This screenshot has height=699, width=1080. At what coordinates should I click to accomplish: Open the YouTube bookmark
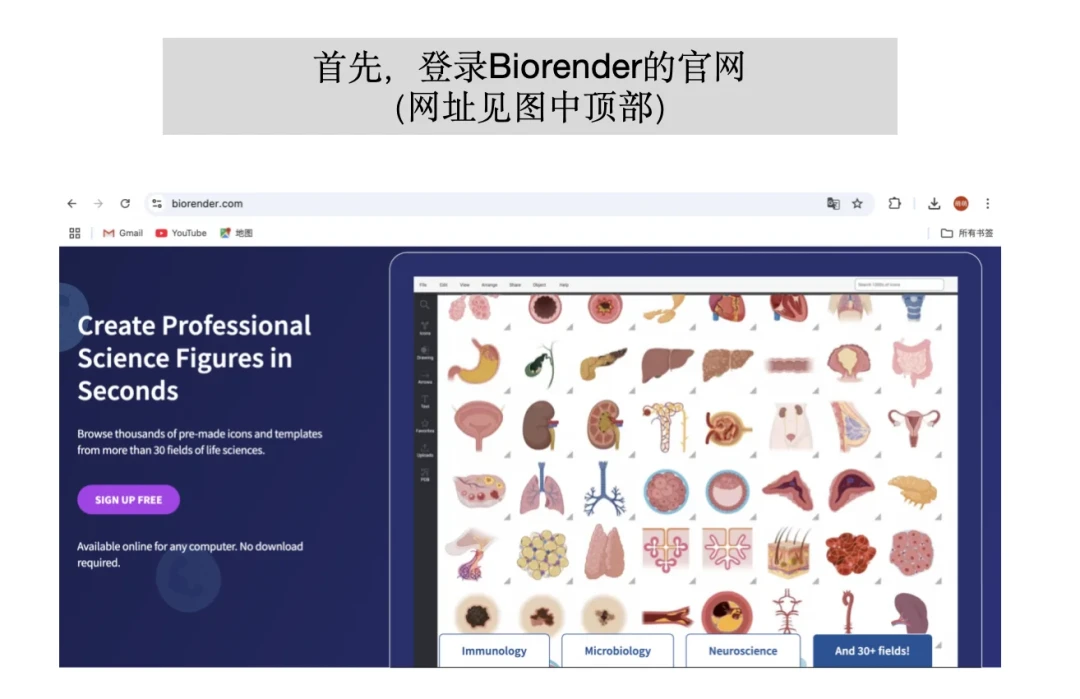click(x=181, y=233)
